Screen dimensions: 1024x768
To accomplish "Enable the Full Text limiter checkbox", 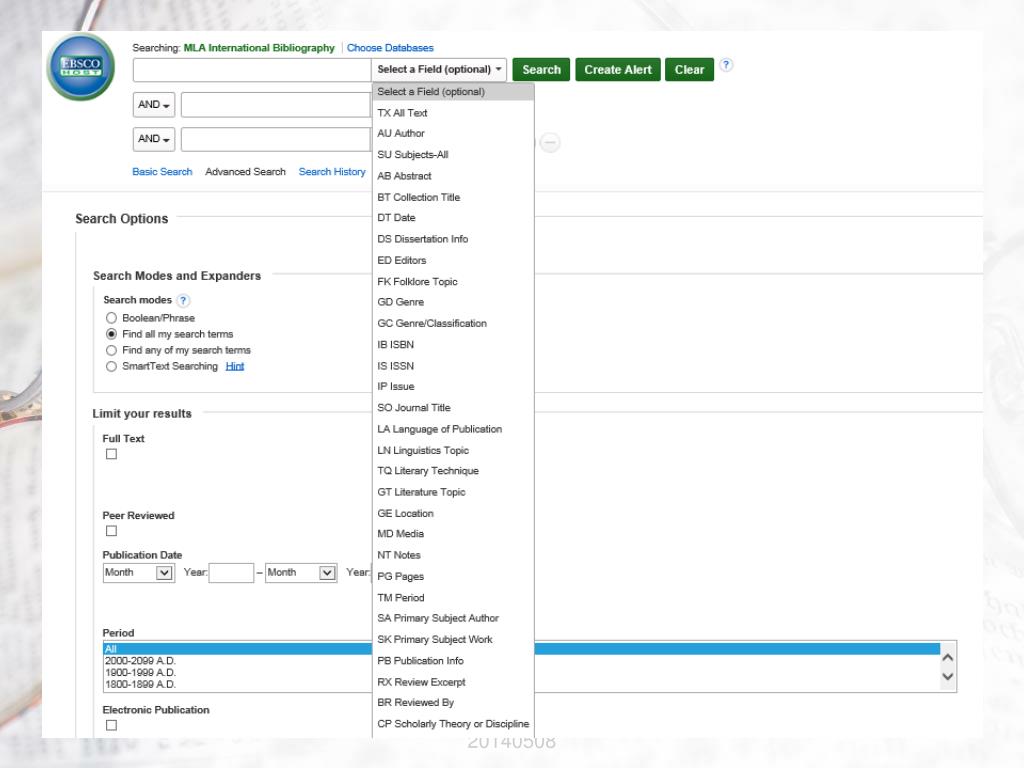I will pos(112,454).
